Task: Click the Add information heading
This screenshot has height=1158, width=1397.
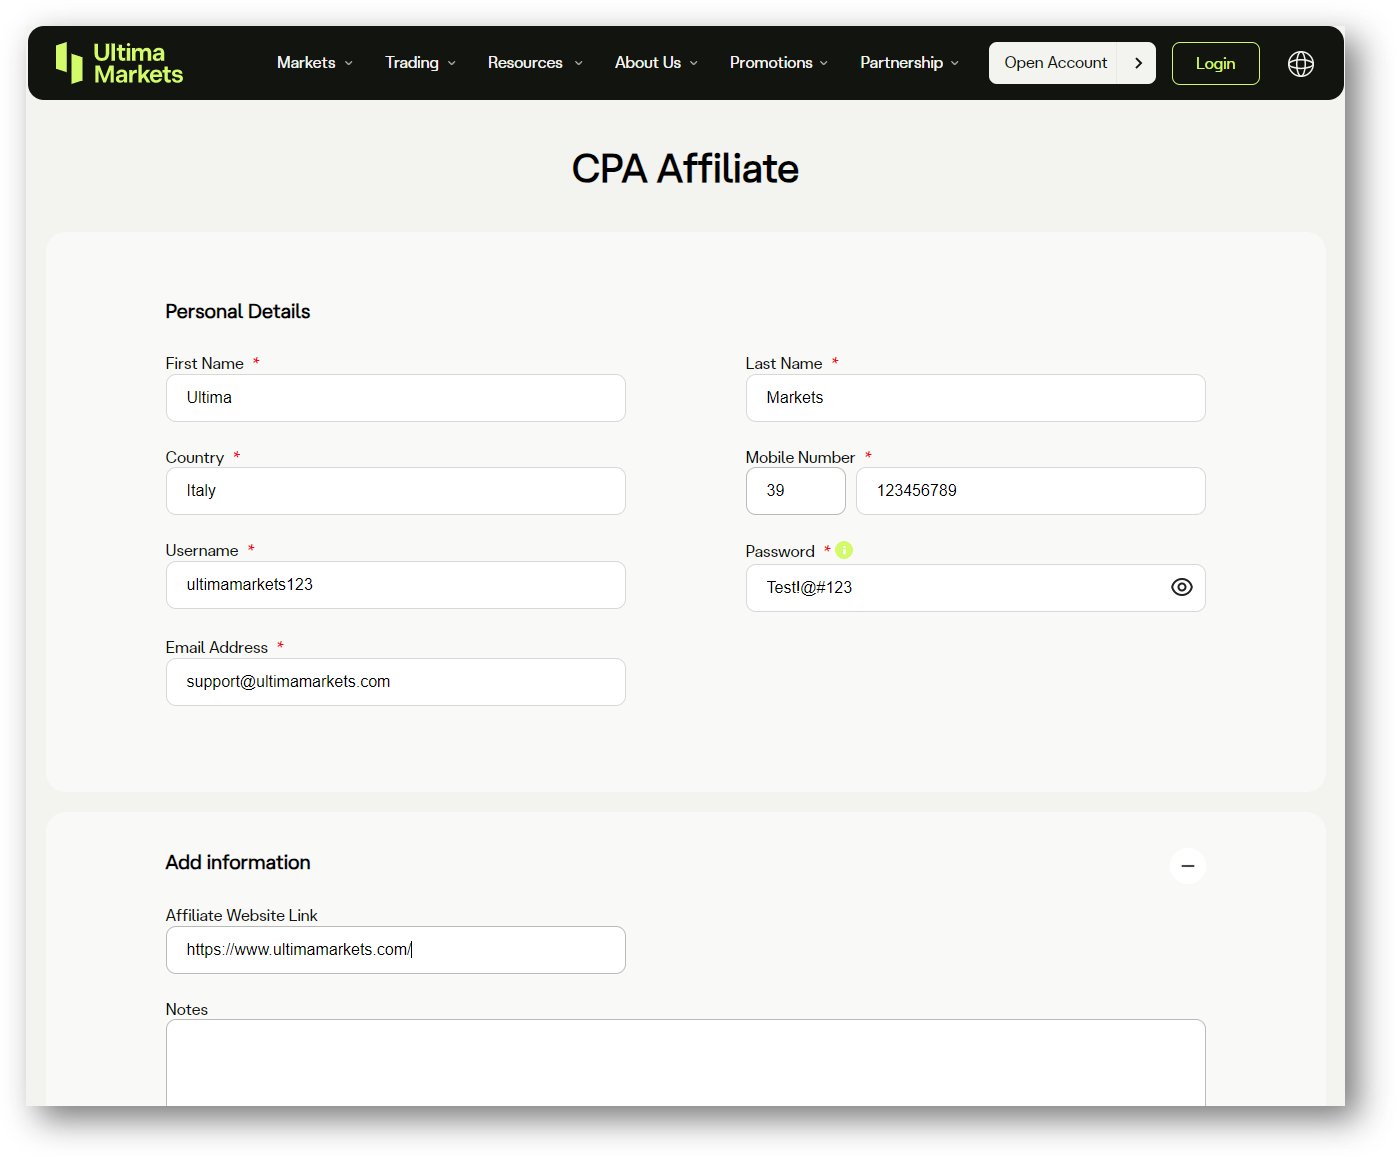Action: 238,862
